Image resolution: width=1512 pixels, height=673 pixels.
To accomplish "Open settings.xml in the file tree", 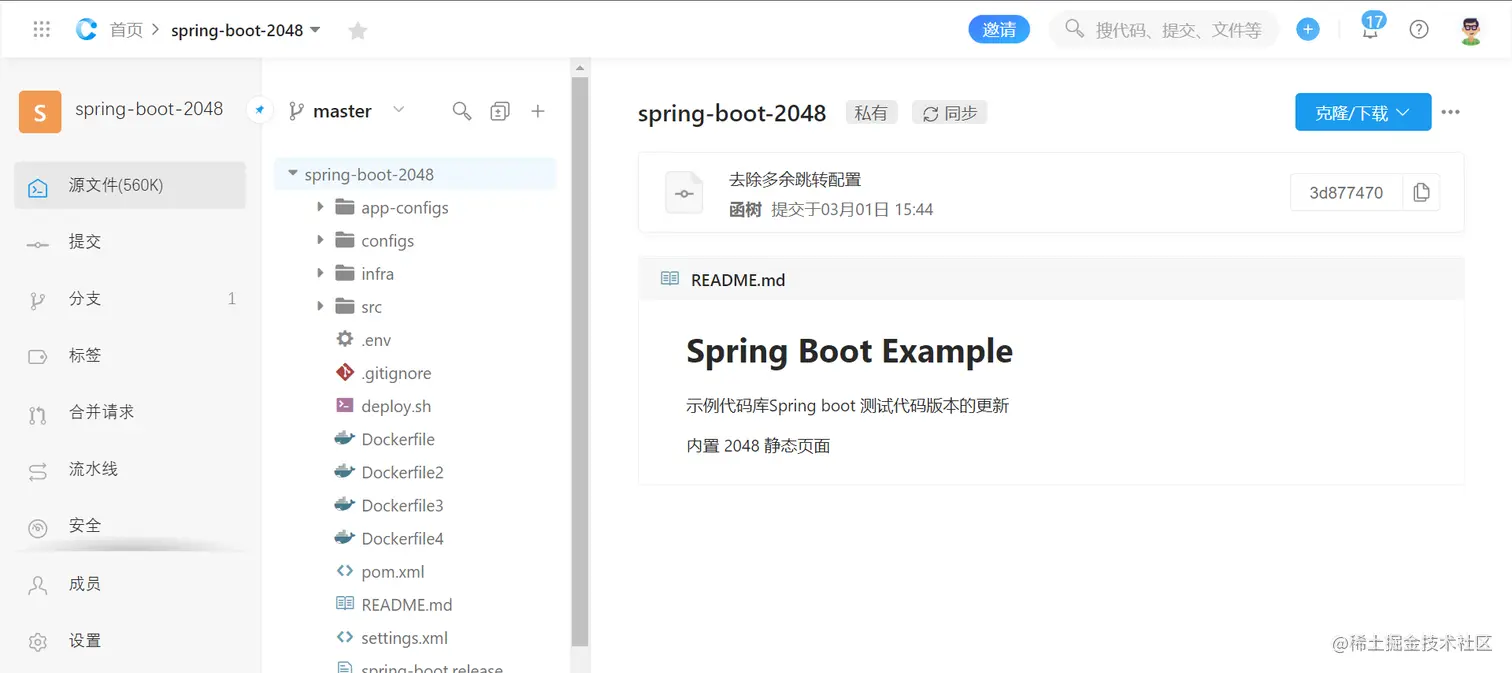I will point(404,637).
